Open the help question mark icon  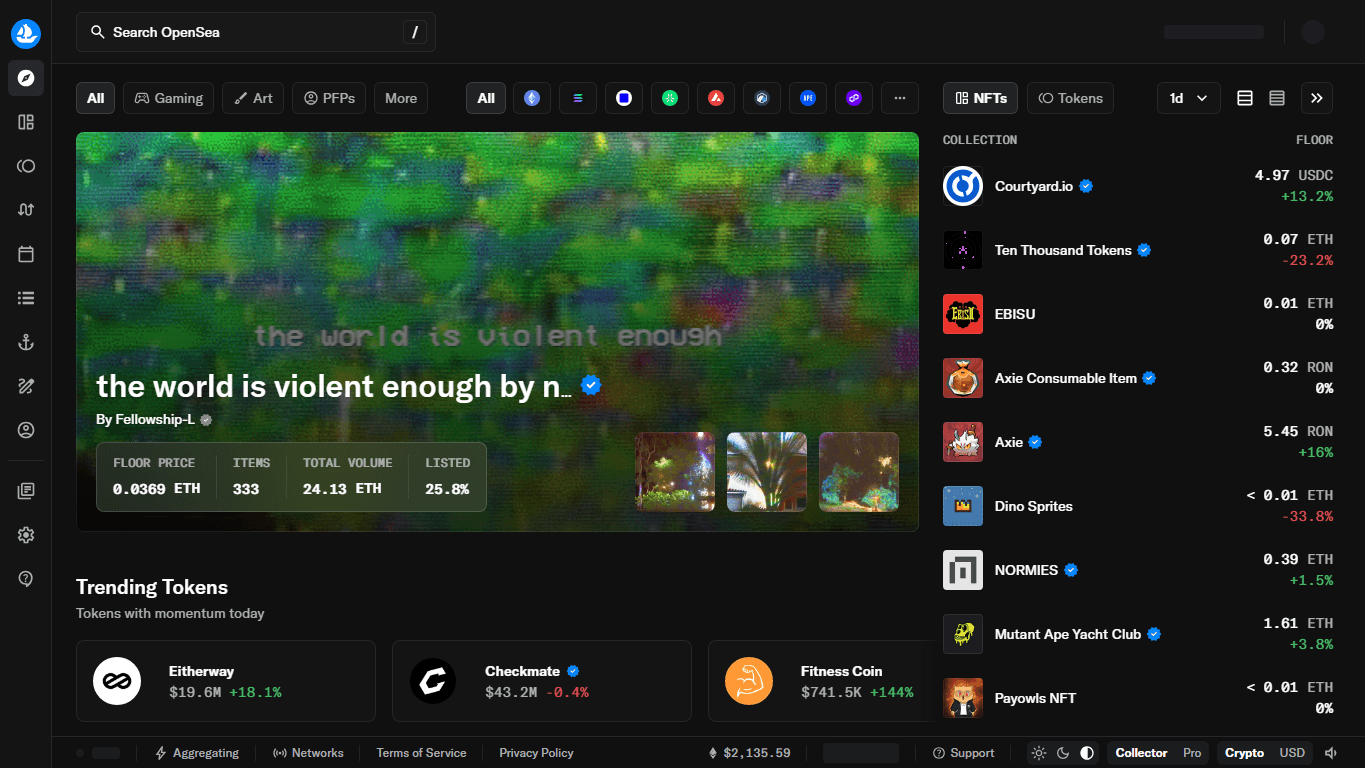tap(26, 579)
